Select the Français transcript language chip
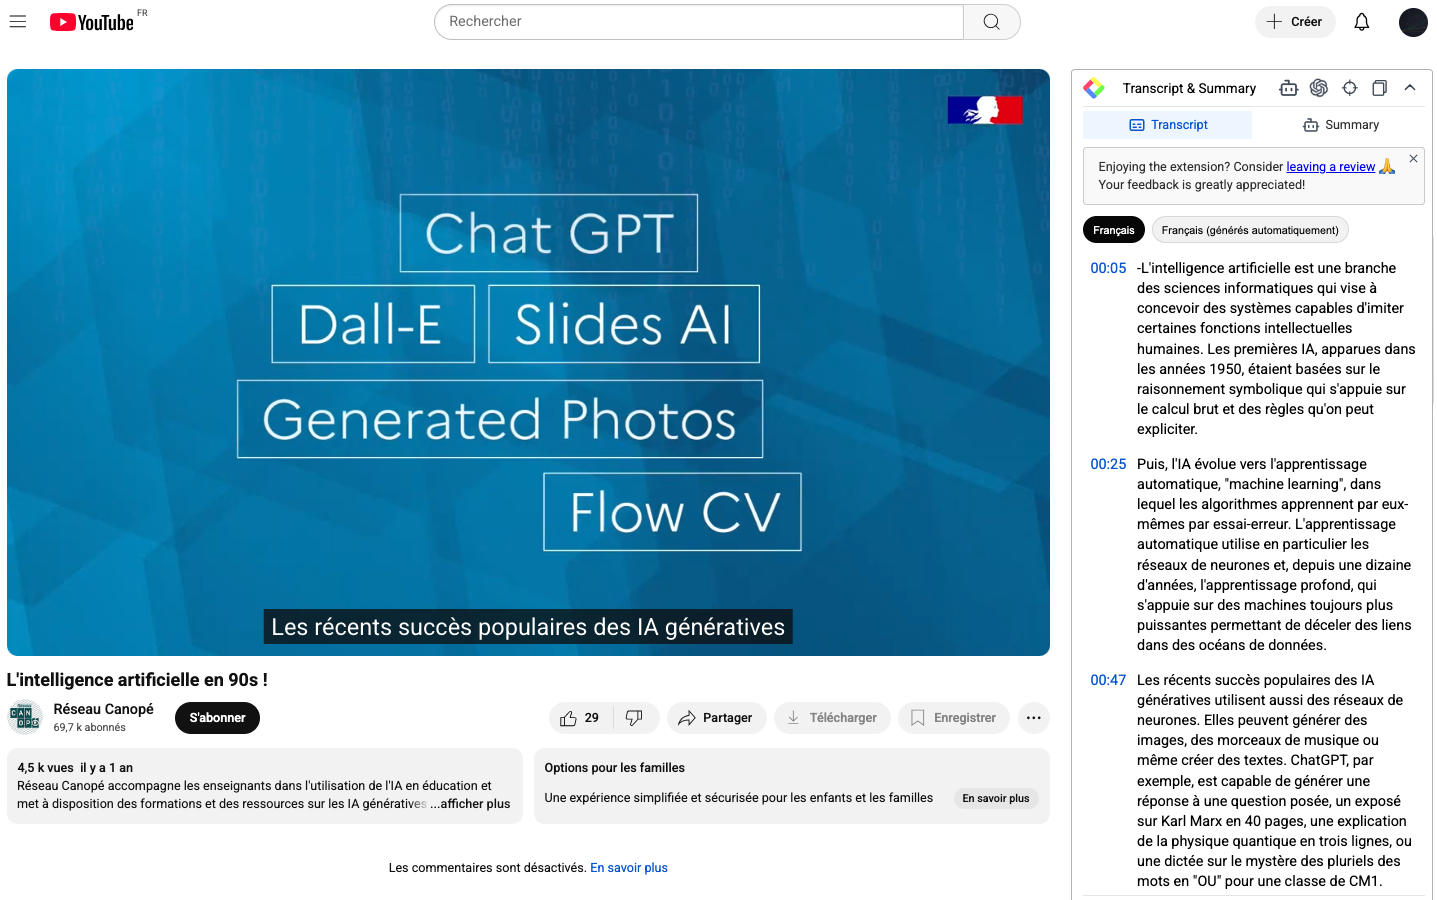This screenshot has height=900, width=1437. [1113, 230]
